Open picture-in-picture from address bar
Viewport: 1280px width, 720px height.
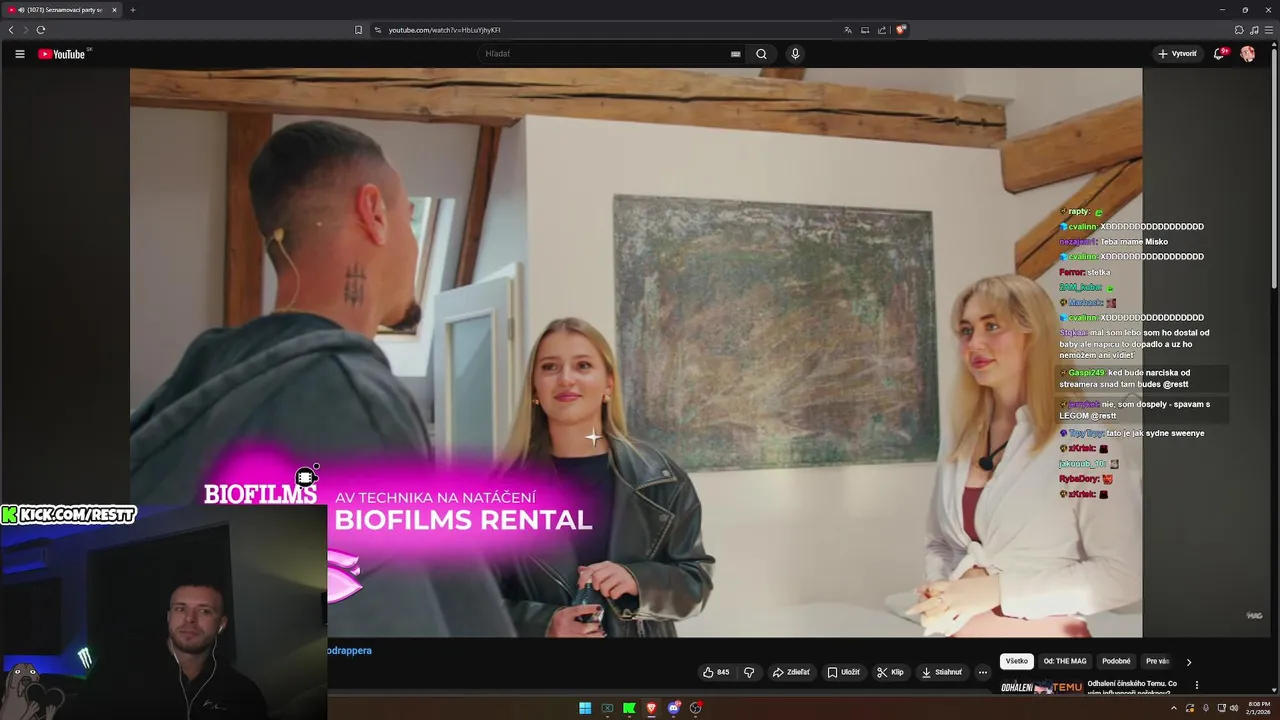[x=865, y=30]
